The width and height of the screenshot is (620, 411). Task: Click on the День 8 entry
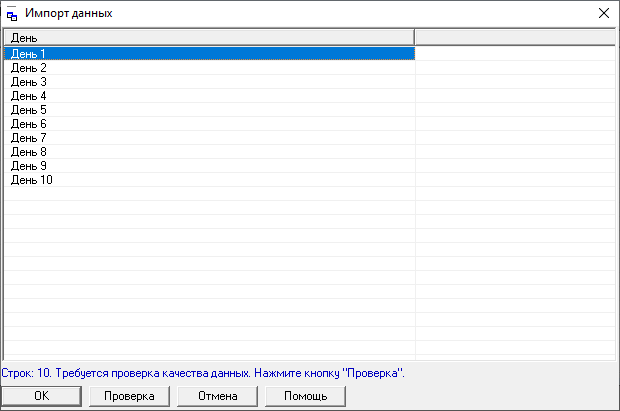click(29, 152)
